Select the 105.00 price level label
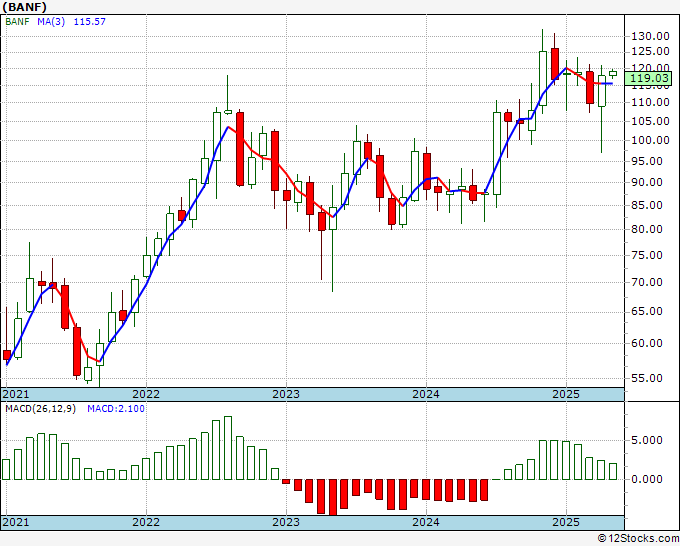The width and height of the screenshot is (680, 546). (650, 121)
